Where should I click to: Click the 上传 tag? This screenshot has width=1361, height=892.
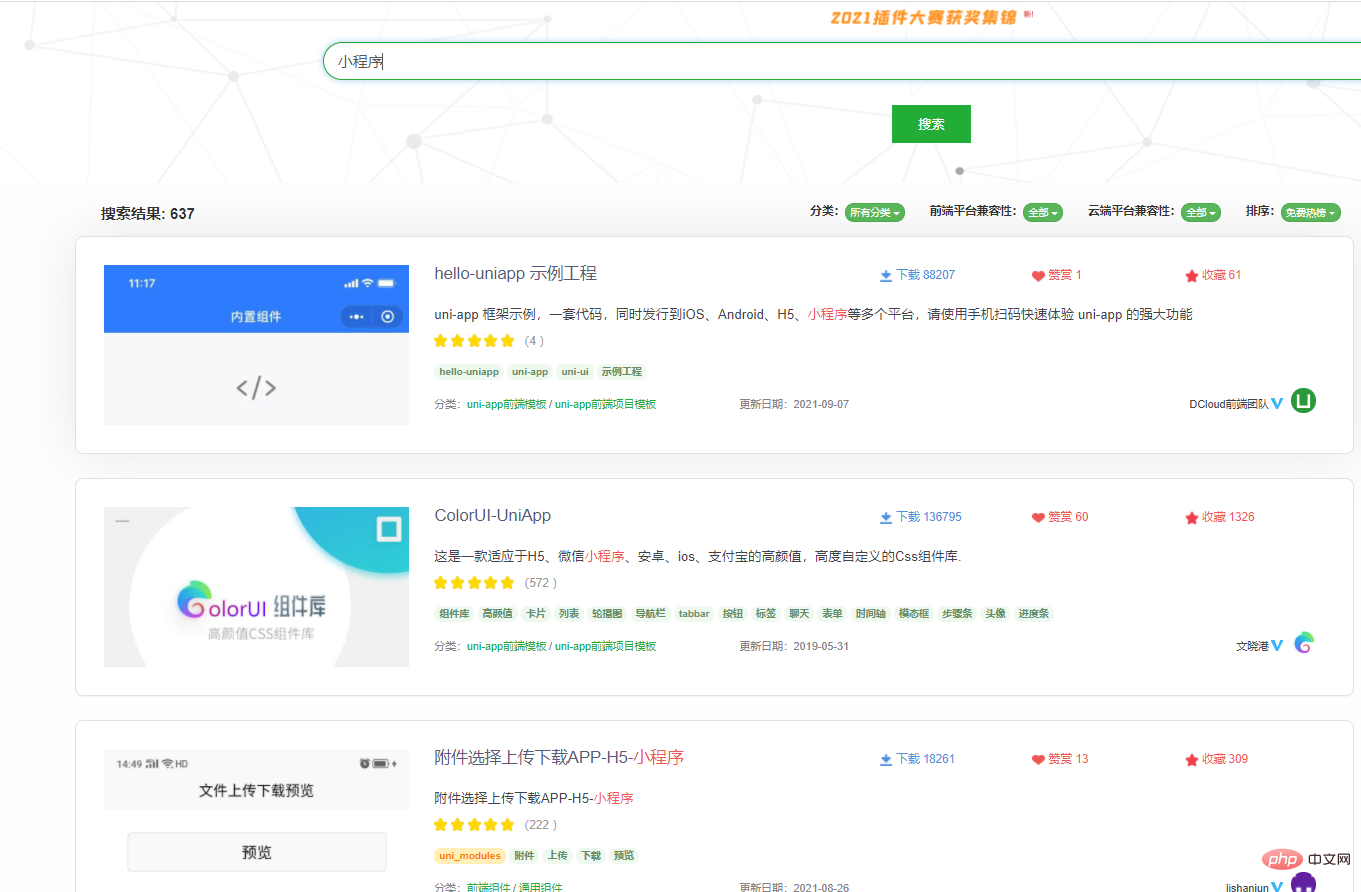pyautogui.click(x=557, y=856)
